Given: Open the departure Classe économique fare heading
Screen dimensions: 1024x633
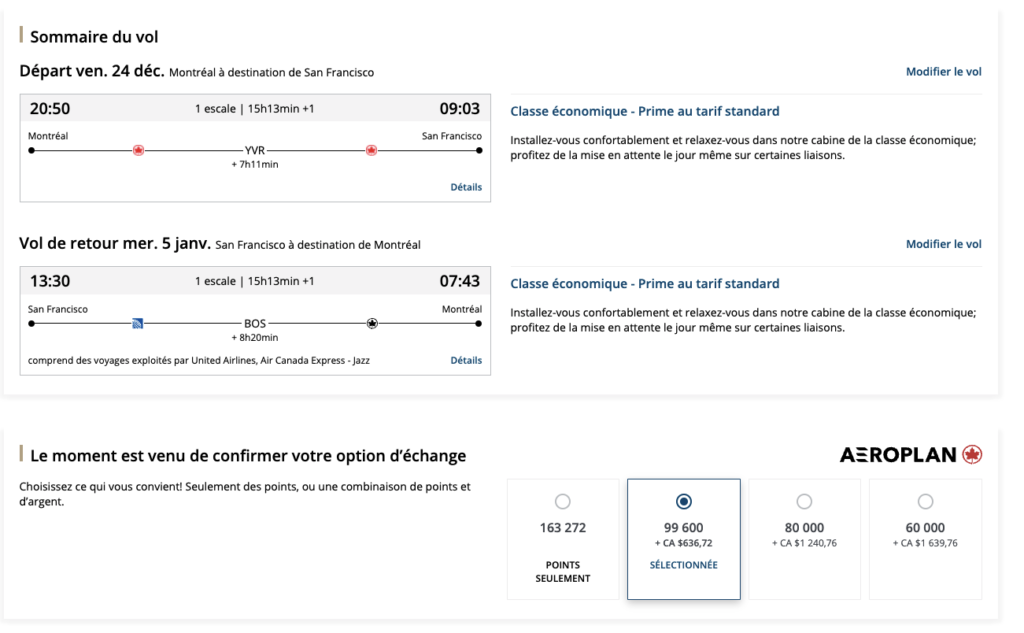Looking at the screenshot, I should [x=644, y=111].
